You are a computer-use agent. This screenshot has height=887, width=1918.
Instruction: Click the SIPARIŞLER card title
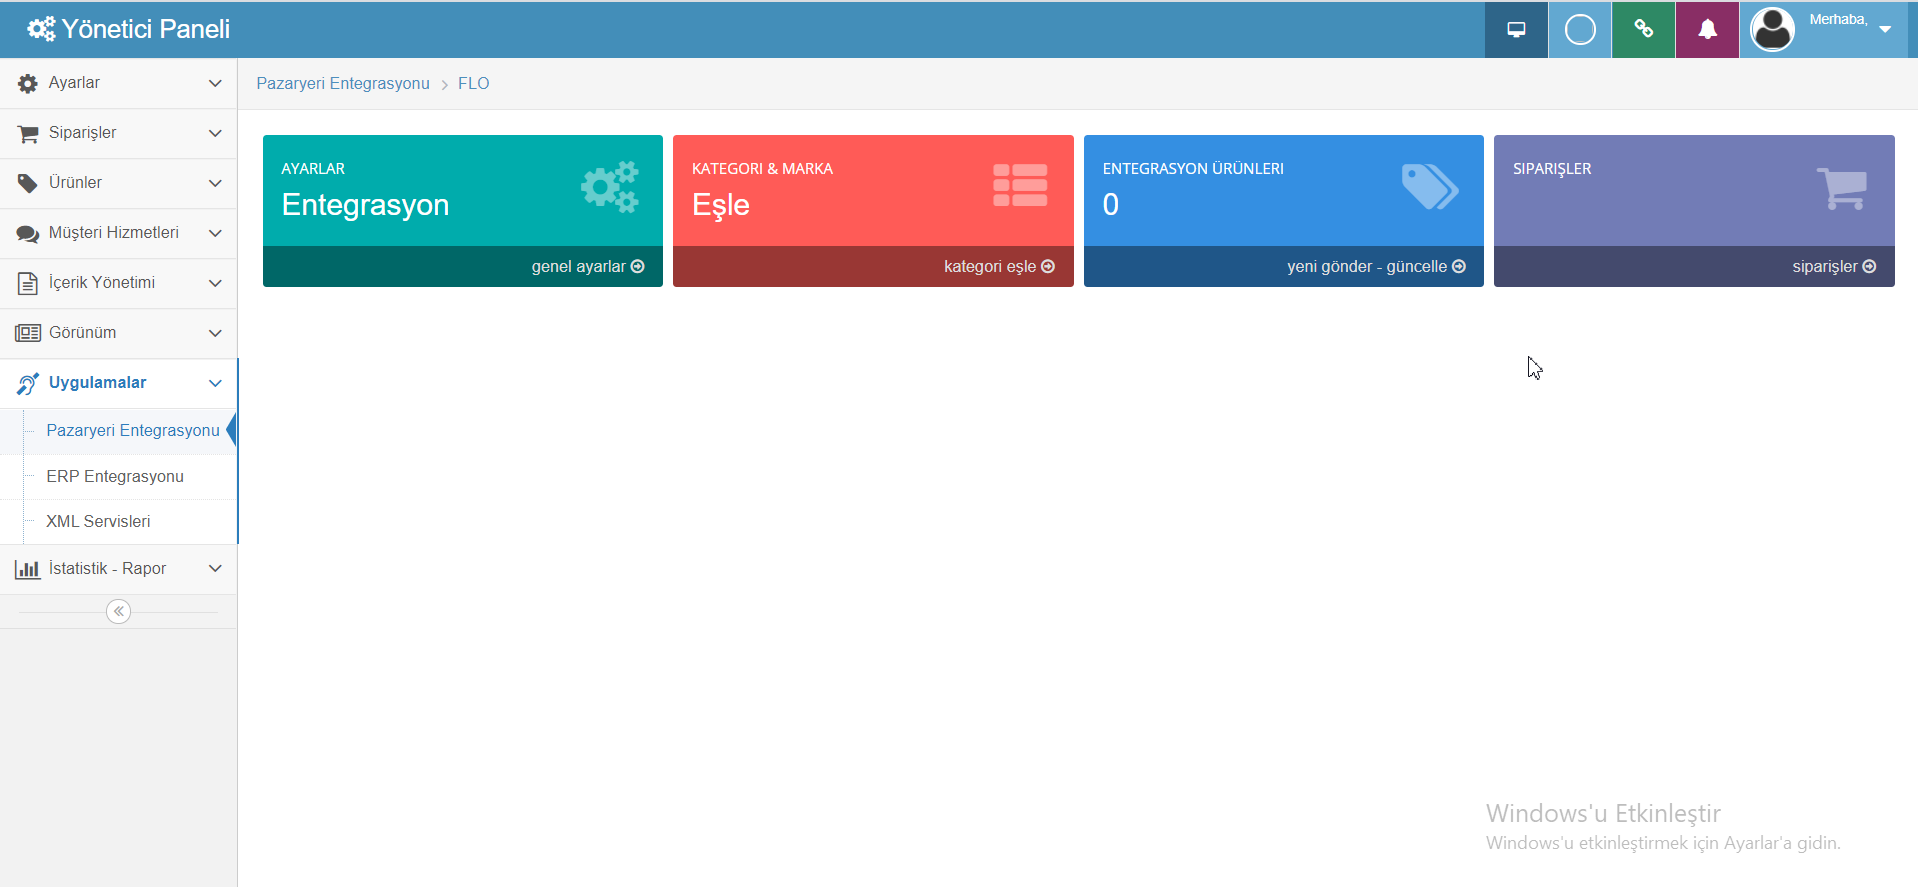coord(1552,169)
